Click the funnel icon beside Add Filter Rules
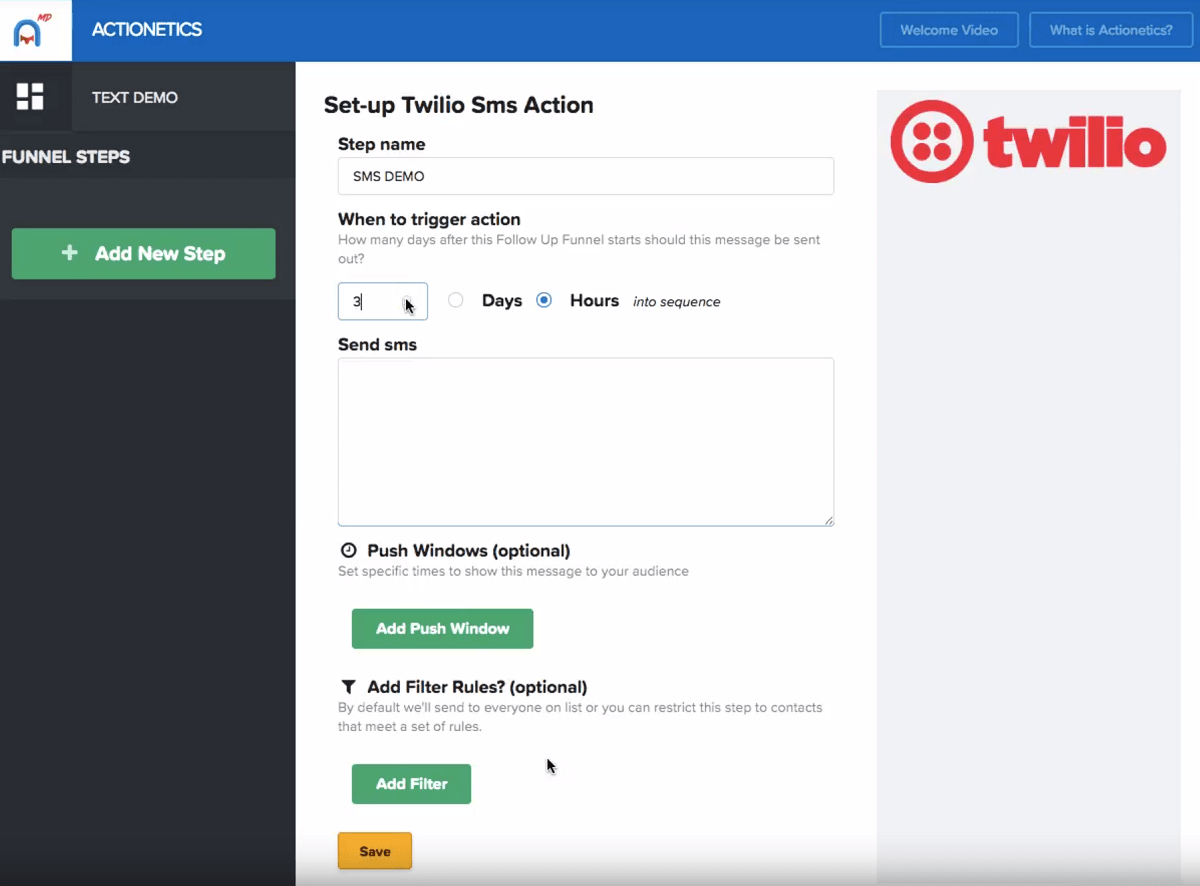The image size is (1200, 886). 348,687
